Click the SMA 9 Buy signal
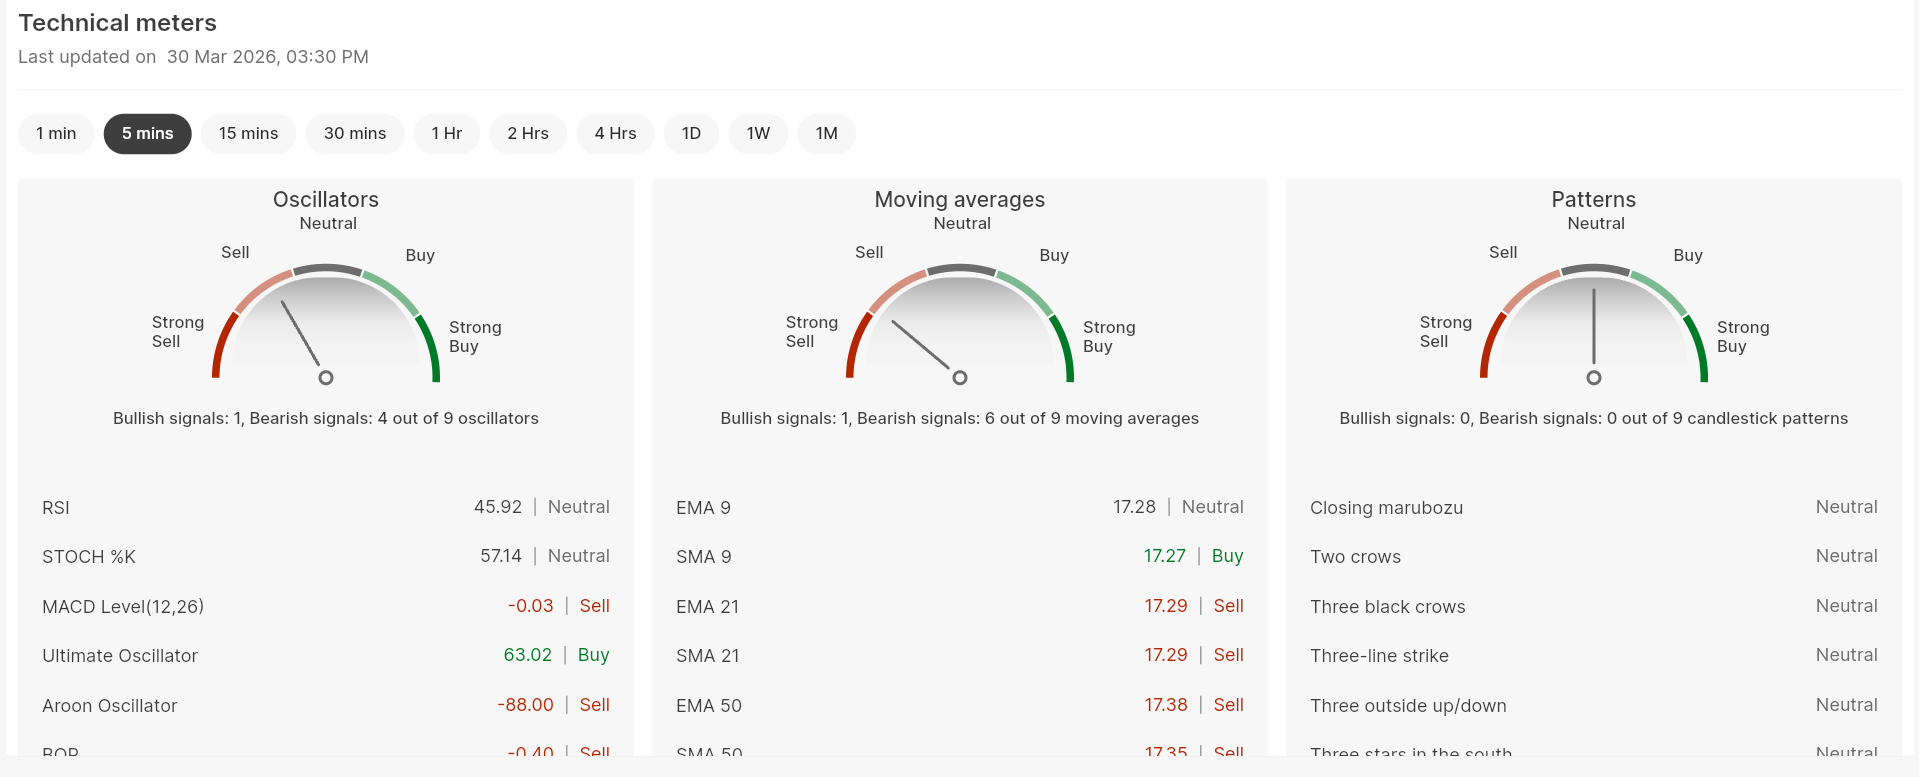 (x=1227, y=556)
